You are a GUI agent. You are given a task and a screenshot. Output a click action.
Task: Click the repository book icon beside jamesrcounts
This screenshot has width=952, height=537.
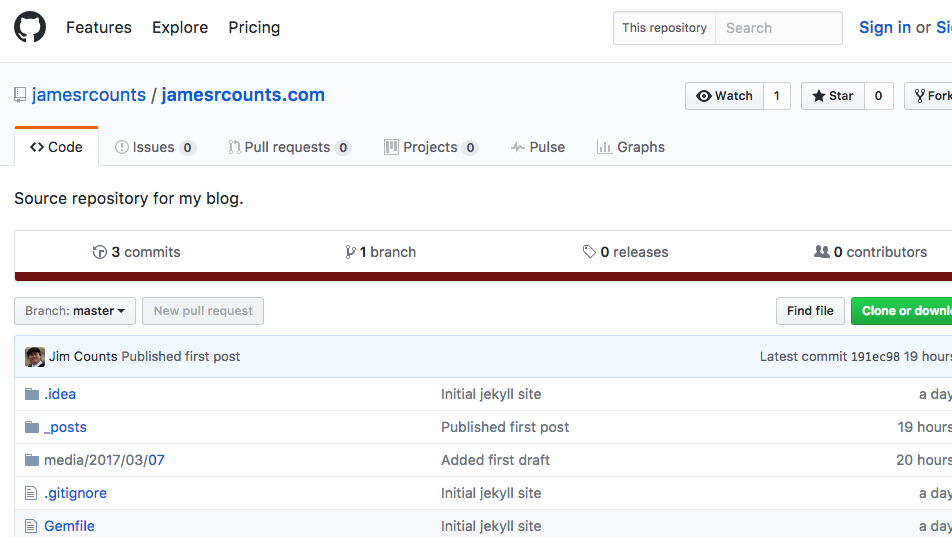(20, 95)
